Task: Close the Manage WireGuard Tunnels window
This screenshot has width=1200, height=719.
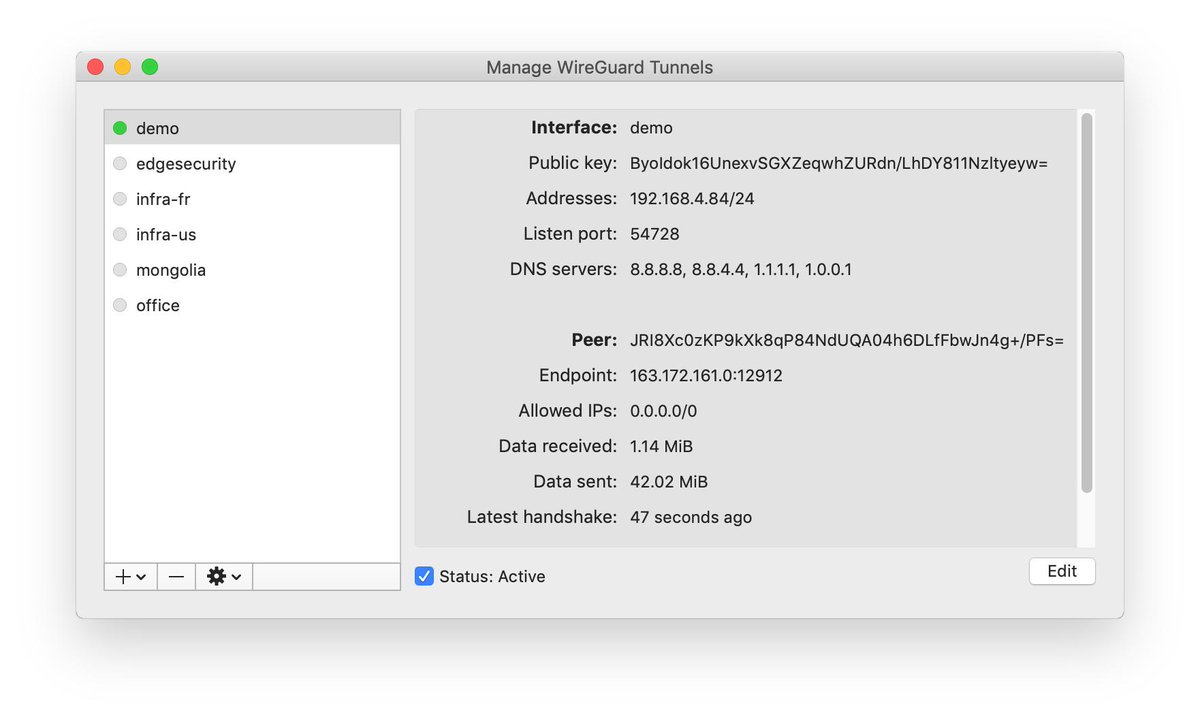Action: (x=96, y=67)
